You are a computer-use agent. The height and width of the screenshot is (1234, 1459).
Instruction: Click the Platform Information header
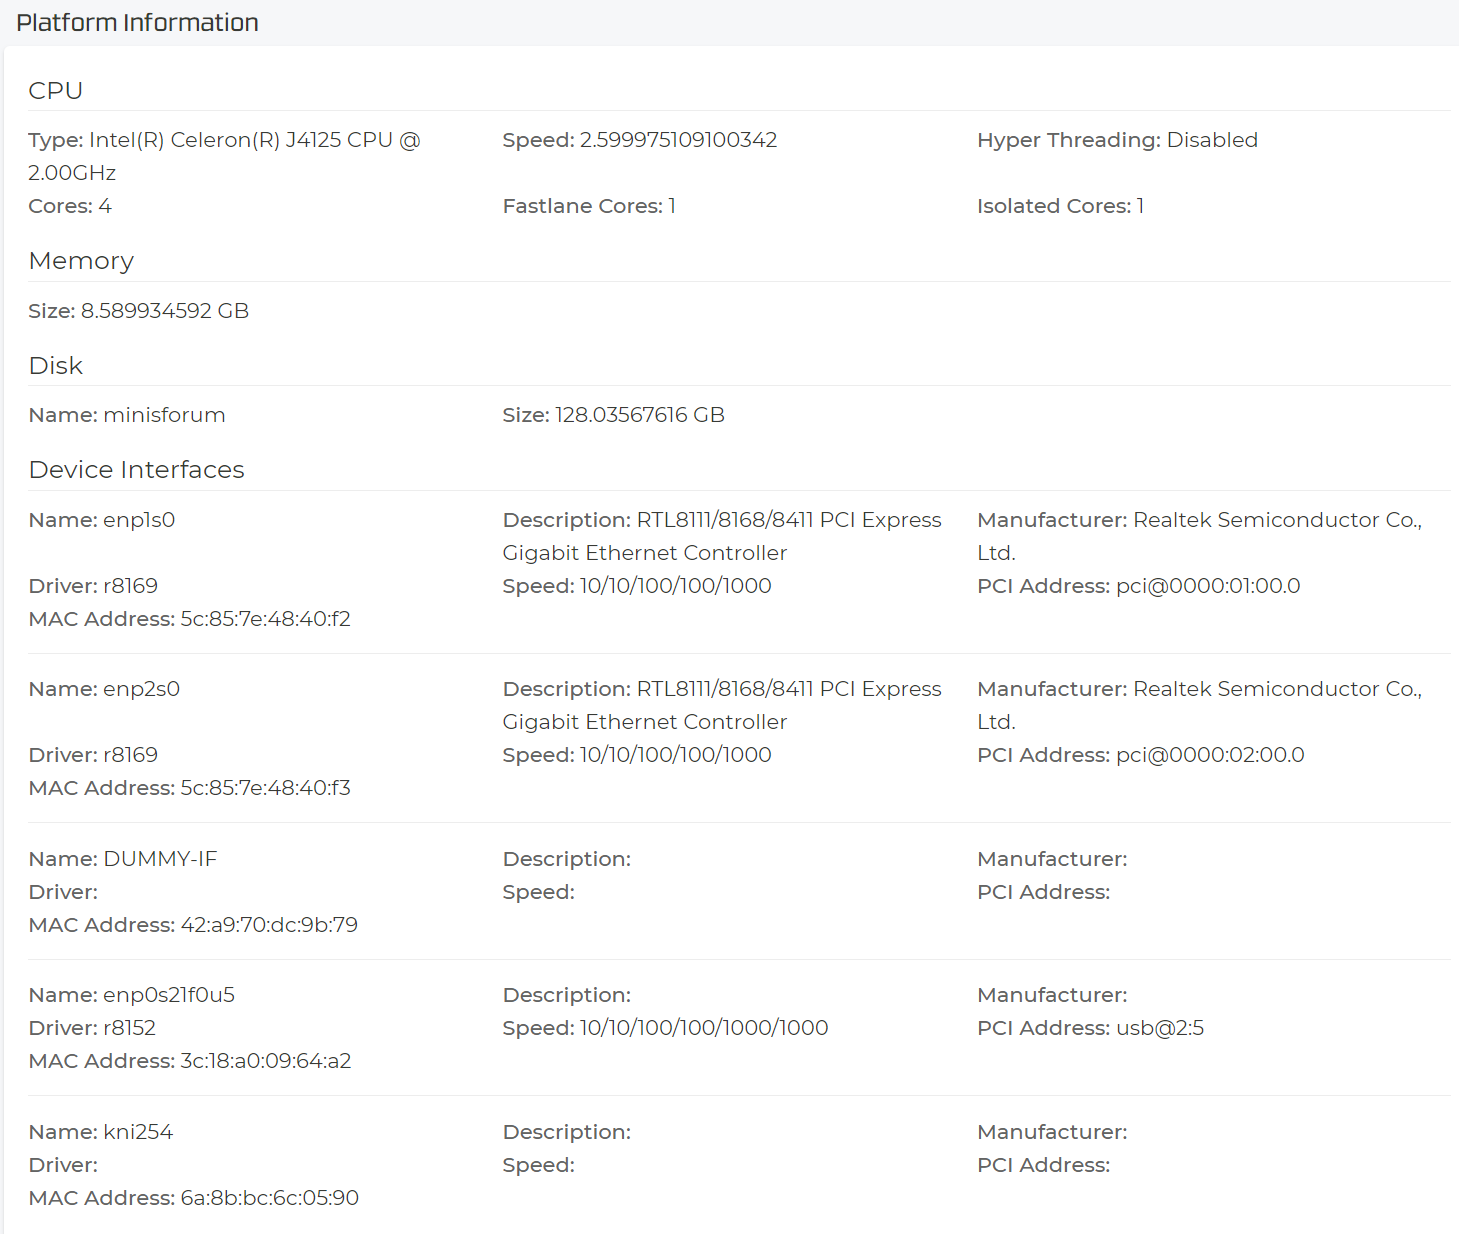pyautogui.click(x=137, y=23)
